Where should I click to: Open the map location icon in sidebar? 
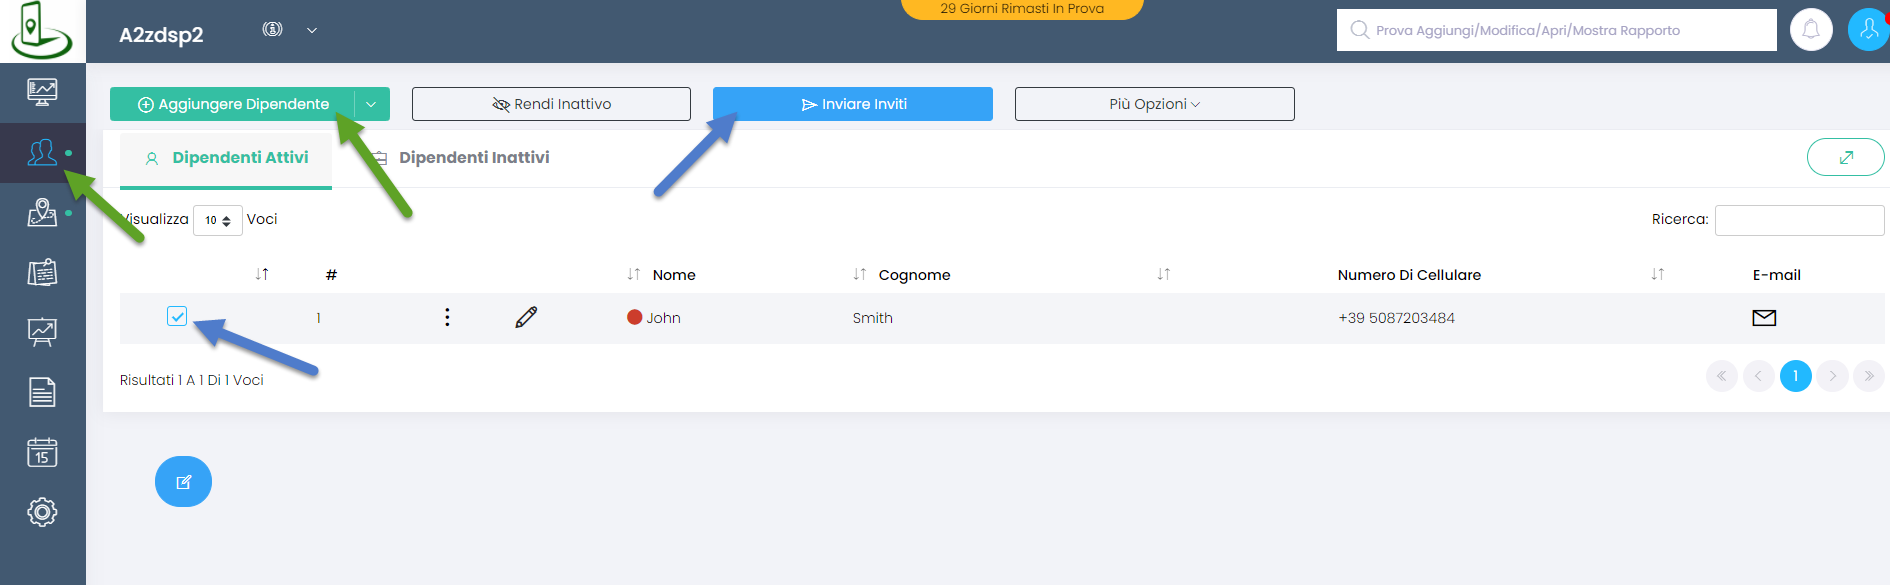(x=42, y=212)
